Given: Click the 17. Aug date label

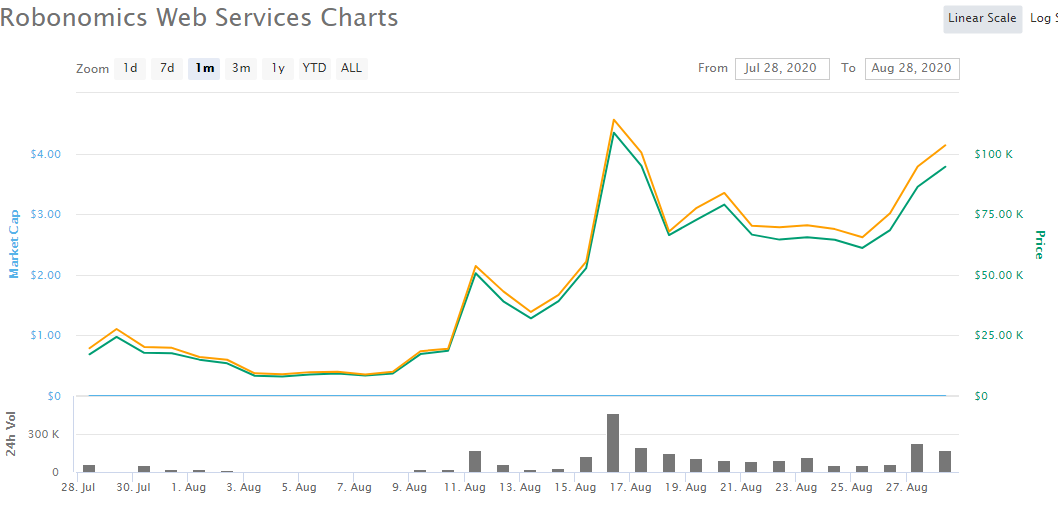Looking at the screenshot, I should tap(632, 487).
